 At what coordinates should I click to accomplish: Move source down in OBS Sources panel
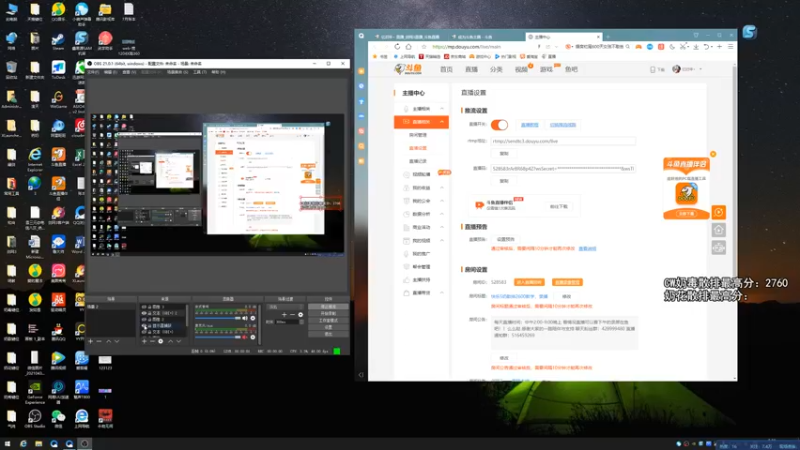tap(179, 341)
